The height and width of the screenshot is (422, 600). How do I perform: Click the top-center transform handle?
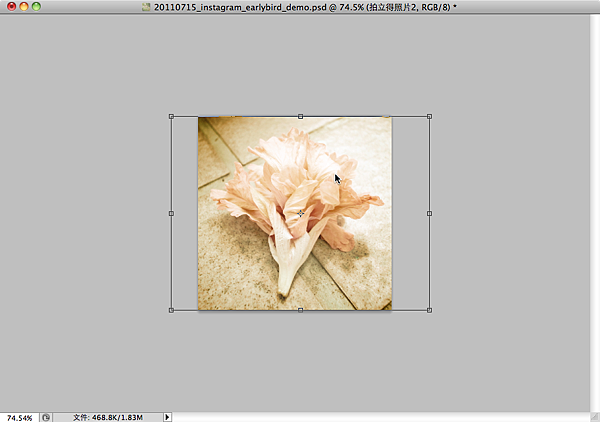(300, 117)
